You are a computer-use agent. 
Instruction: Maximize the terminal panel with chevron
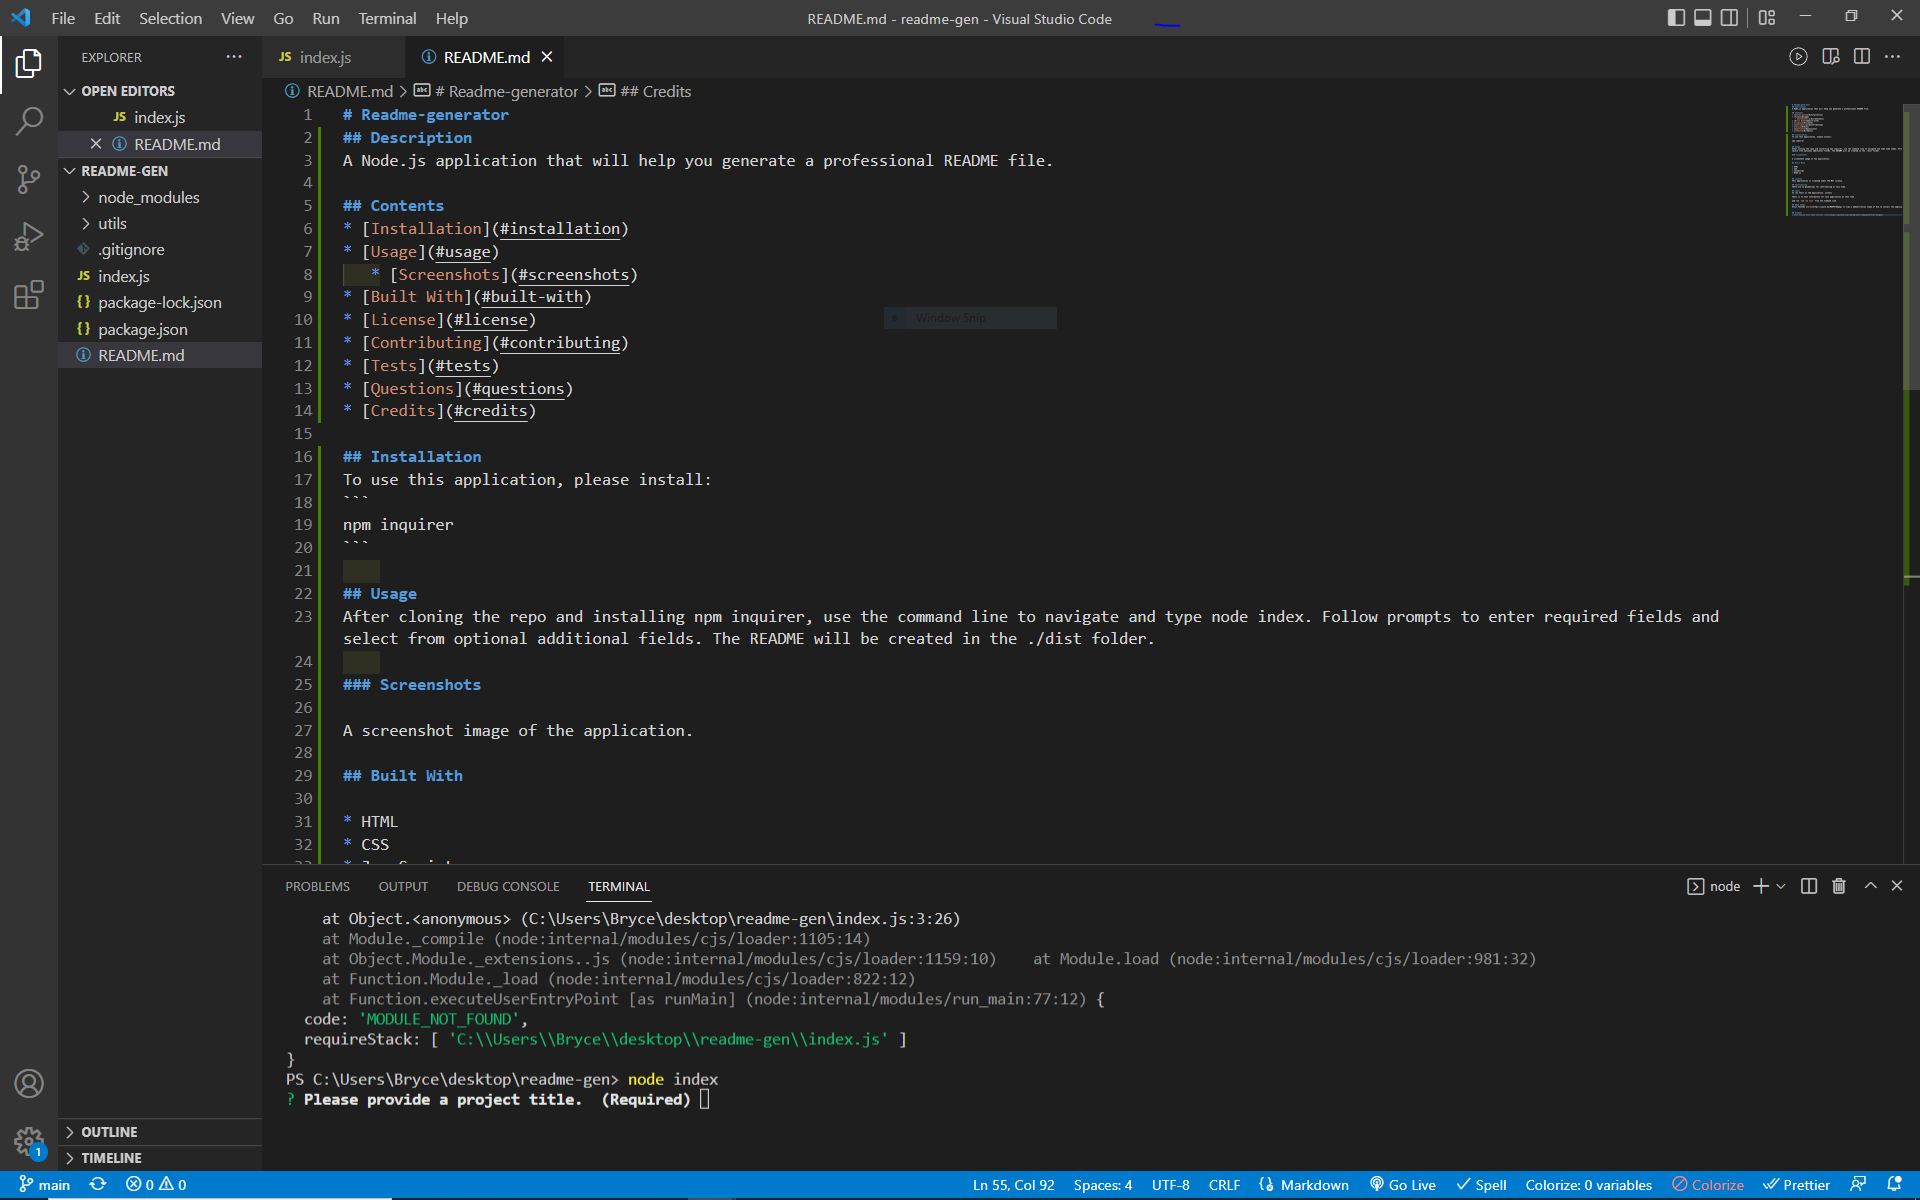coord(1869,886)
